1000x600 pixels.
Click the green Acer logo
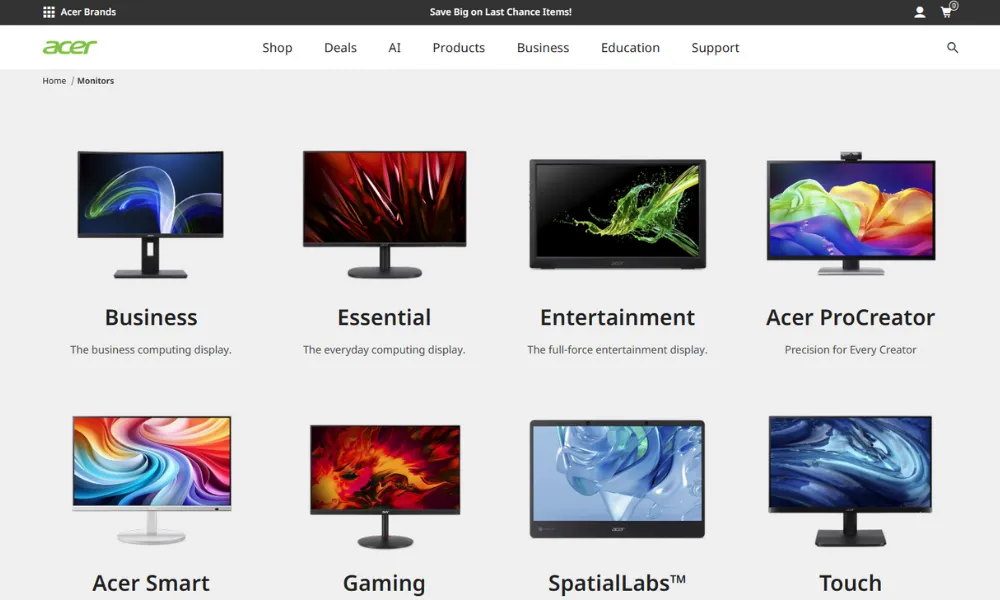click(x=70, y=47)
